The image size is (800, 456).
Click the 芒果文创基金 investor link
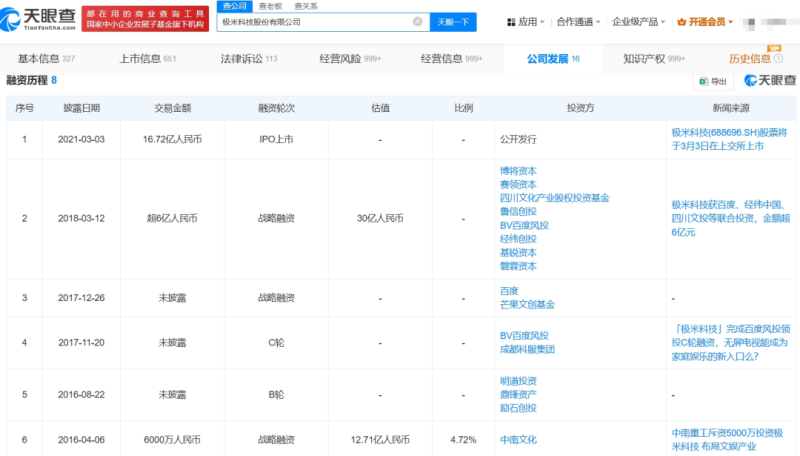[525, 304]
